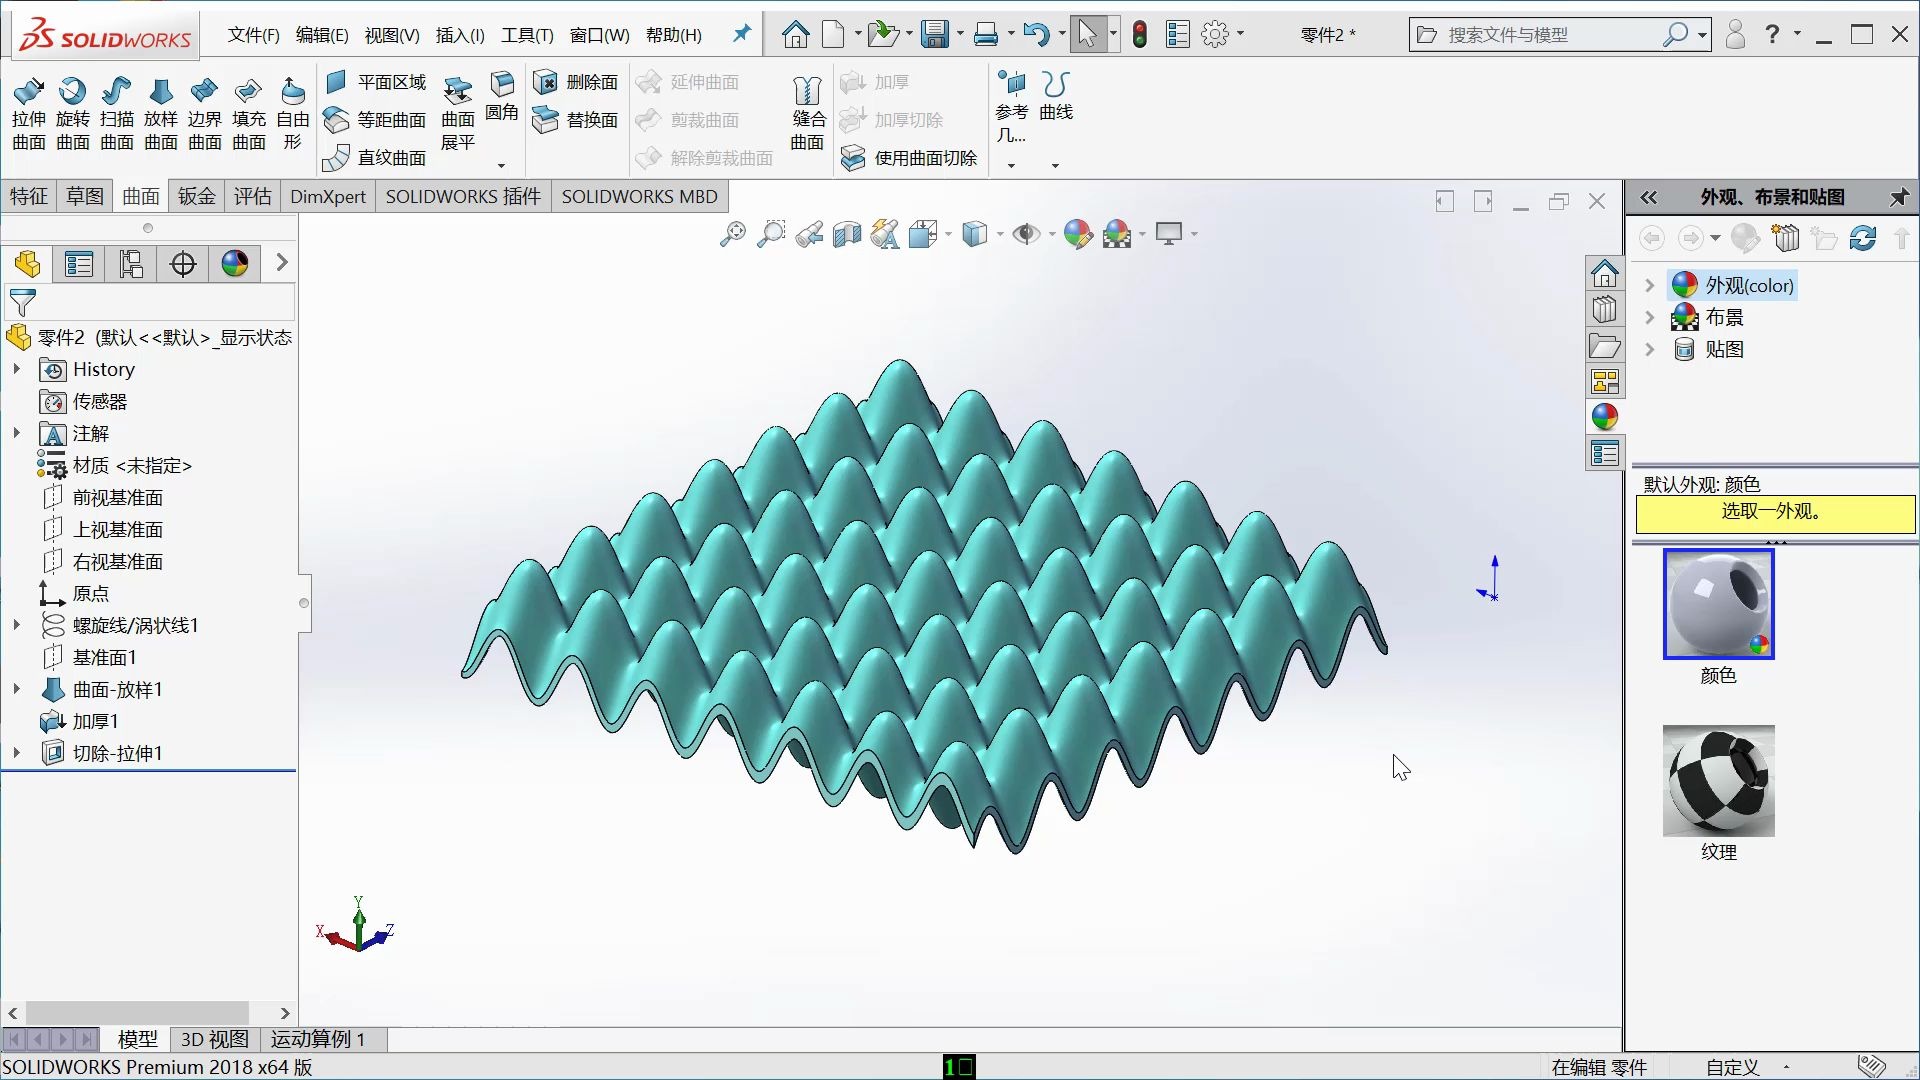Select the 扫描曲面 swept surface tool
Viewport: 1920px width, 1080px height.
[x=116, y=114]
